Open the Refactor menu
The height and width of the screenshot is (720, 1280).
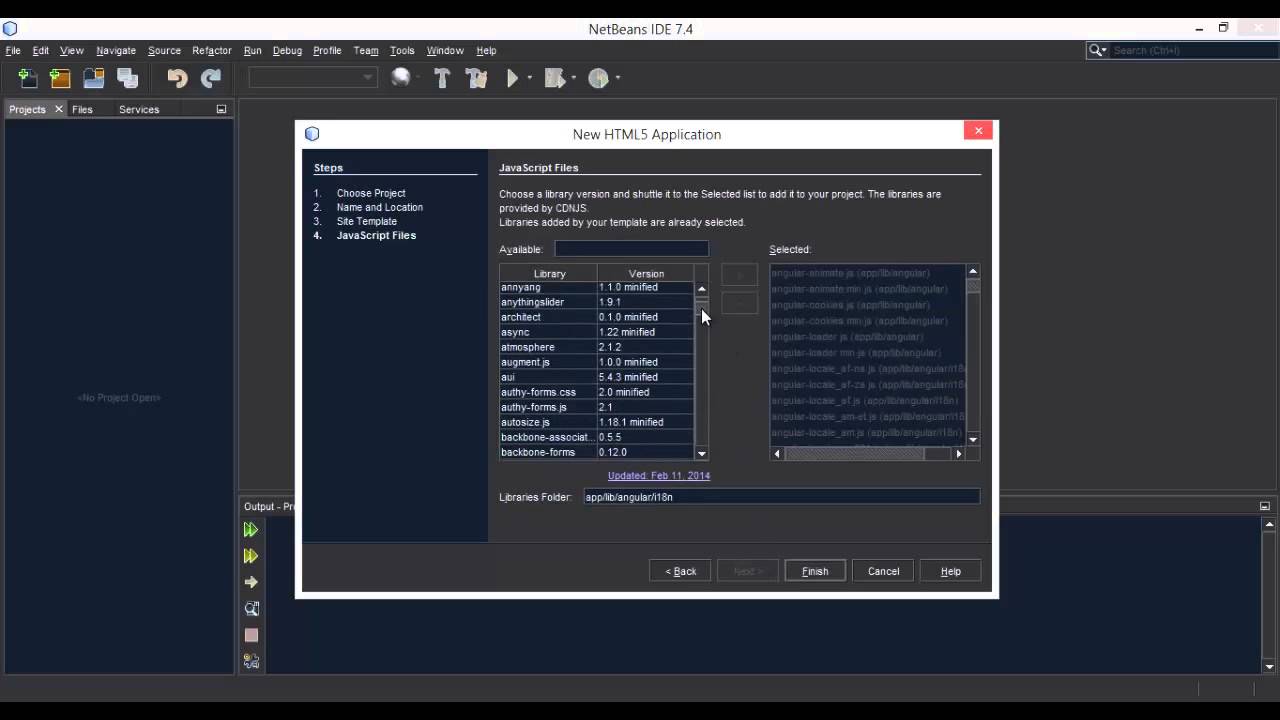212,50
